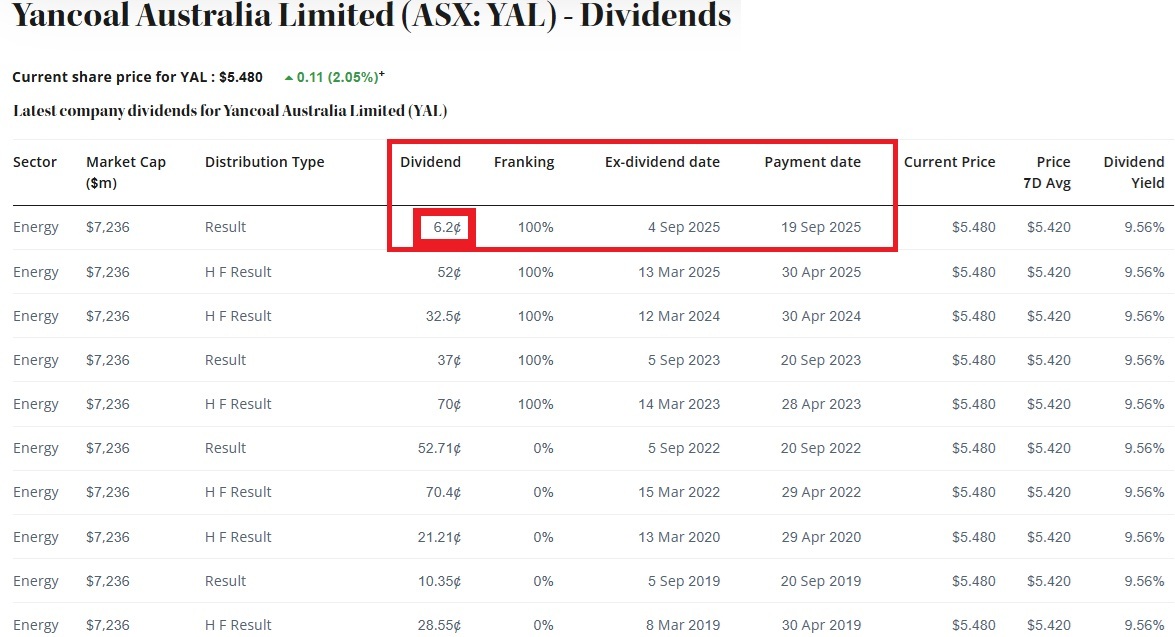Click the Yancoal Australia Limited Dividends page title

click(x=371, y=16)
